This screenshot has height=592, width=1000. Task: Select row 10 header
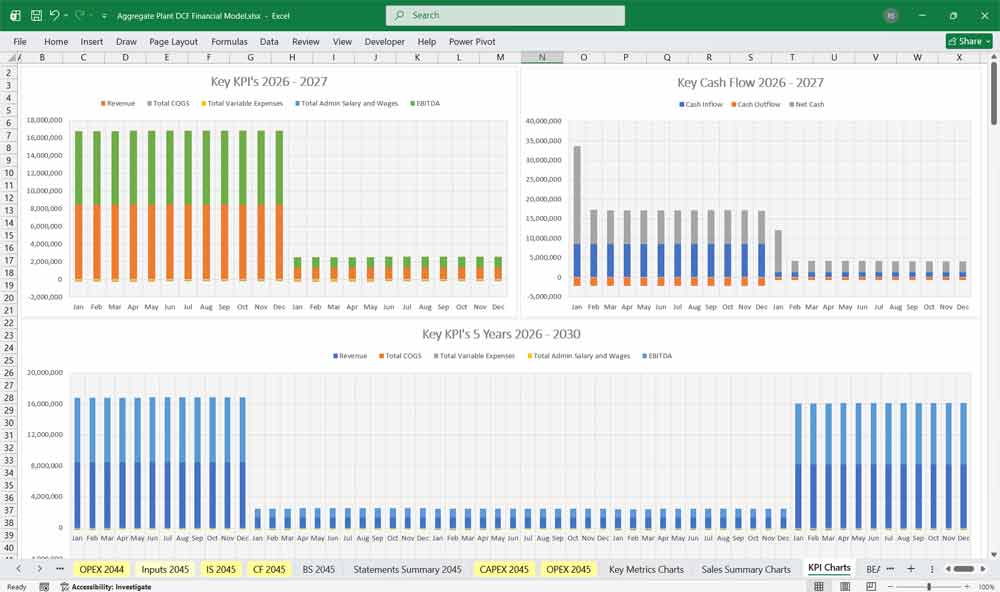9,173
